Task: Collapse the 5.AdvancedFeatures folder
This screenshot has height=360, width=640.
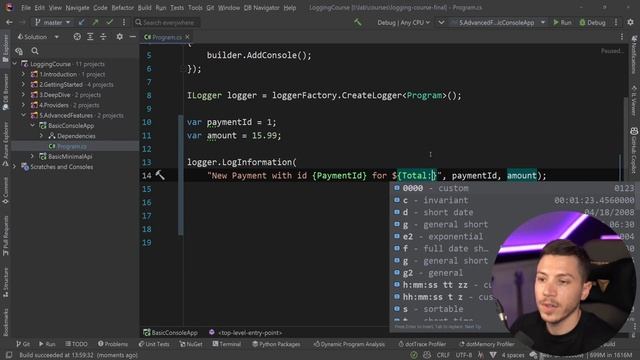Action: [24, 116]
